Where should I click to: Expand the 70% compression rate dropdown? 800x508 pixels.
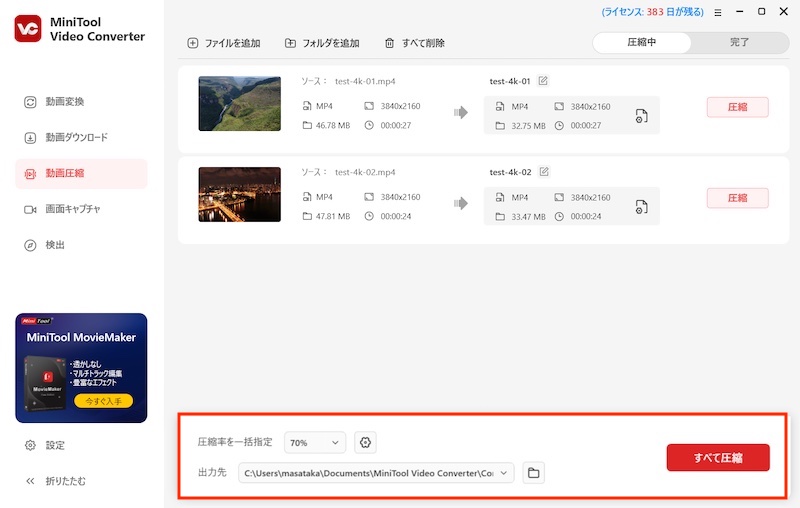[315, 442]
